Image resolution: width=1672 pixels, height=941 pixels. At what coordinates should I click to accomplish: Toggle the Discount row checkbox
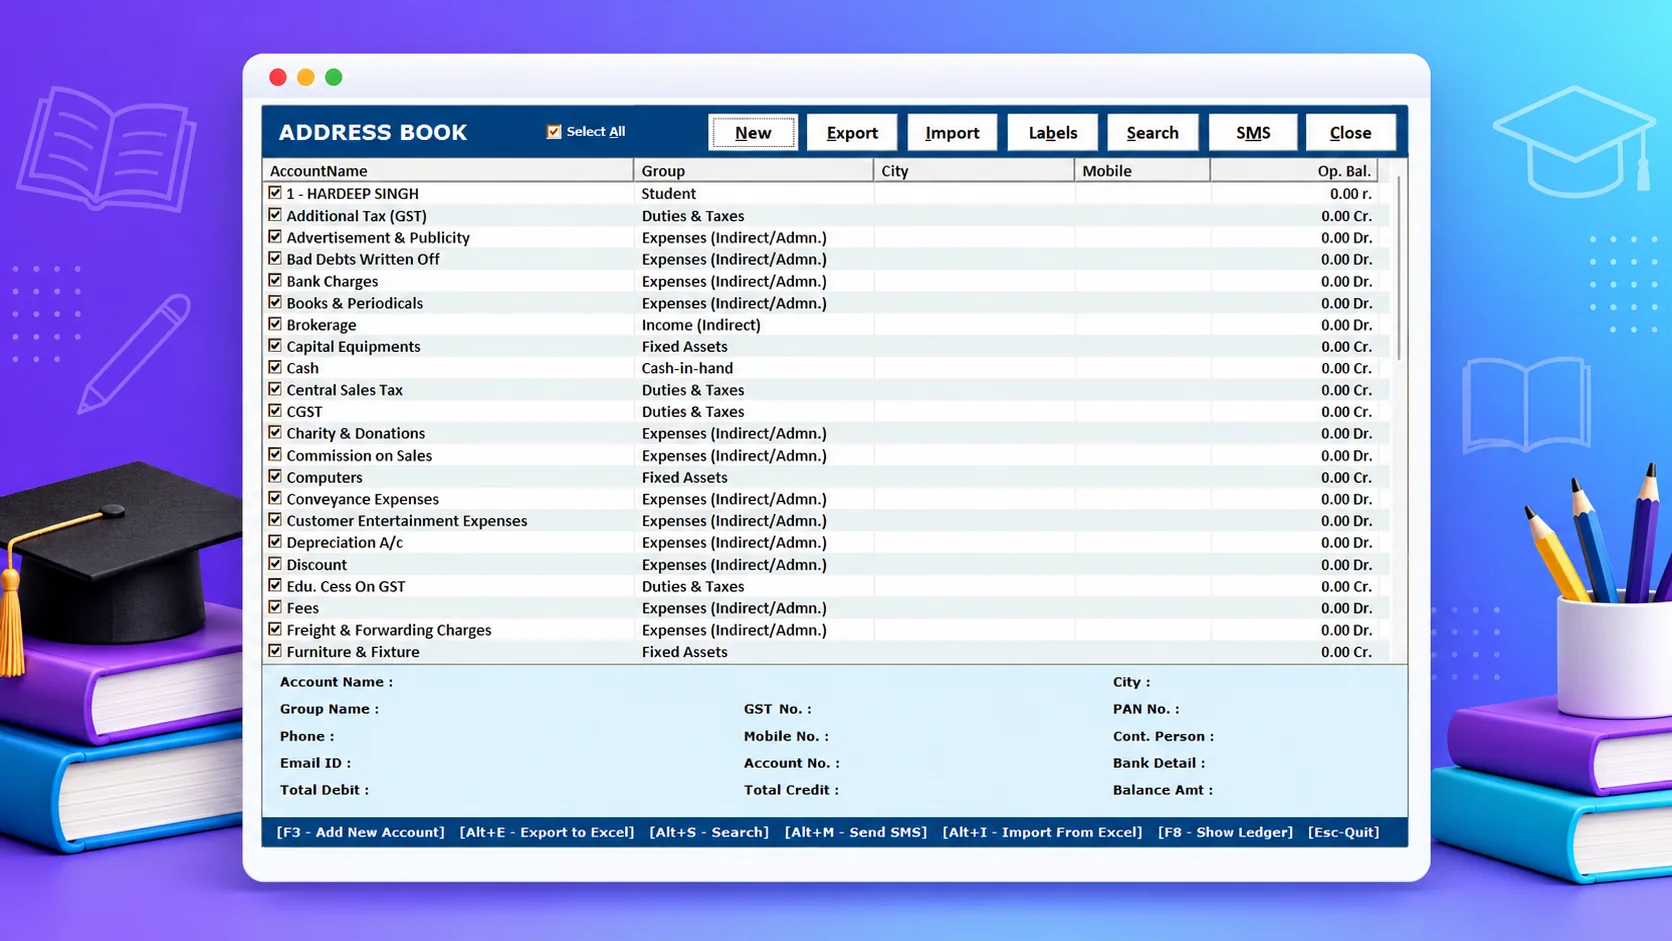[x=275, y=564]
